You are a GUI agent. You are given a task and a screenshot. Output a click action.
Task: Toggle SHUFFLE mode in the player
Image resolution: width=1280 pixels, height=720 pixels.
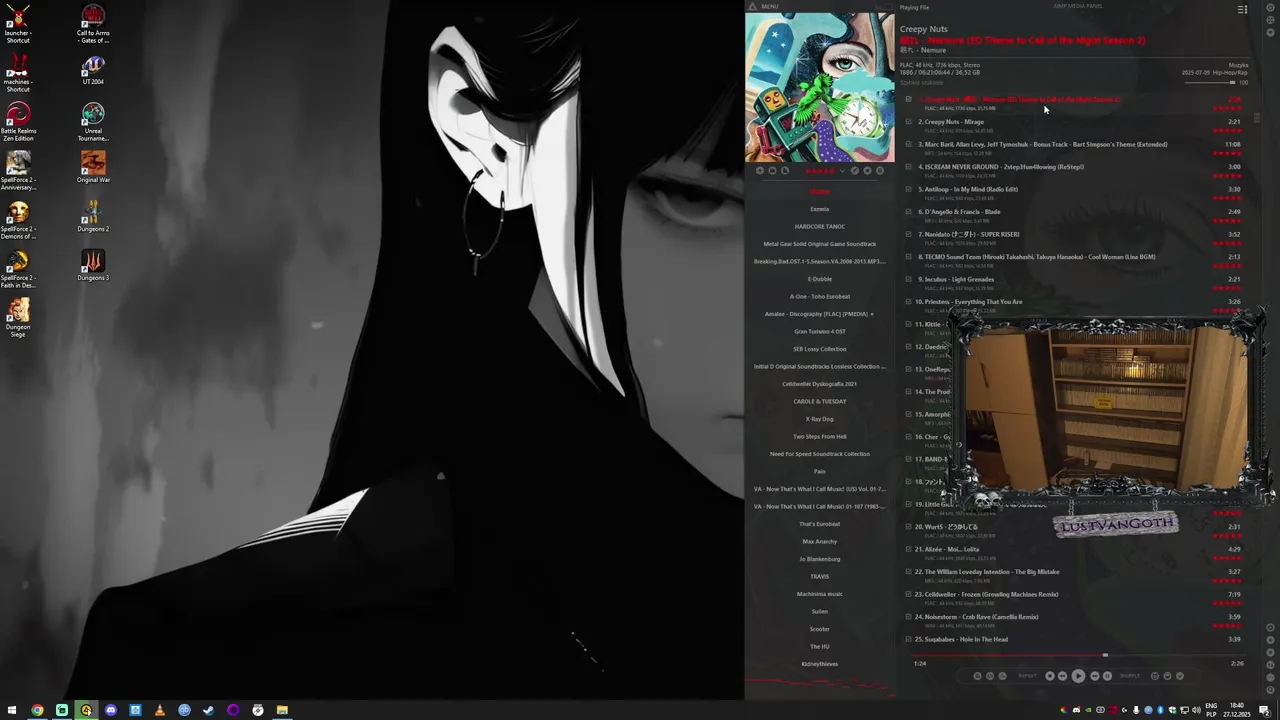coord(1130,676)
